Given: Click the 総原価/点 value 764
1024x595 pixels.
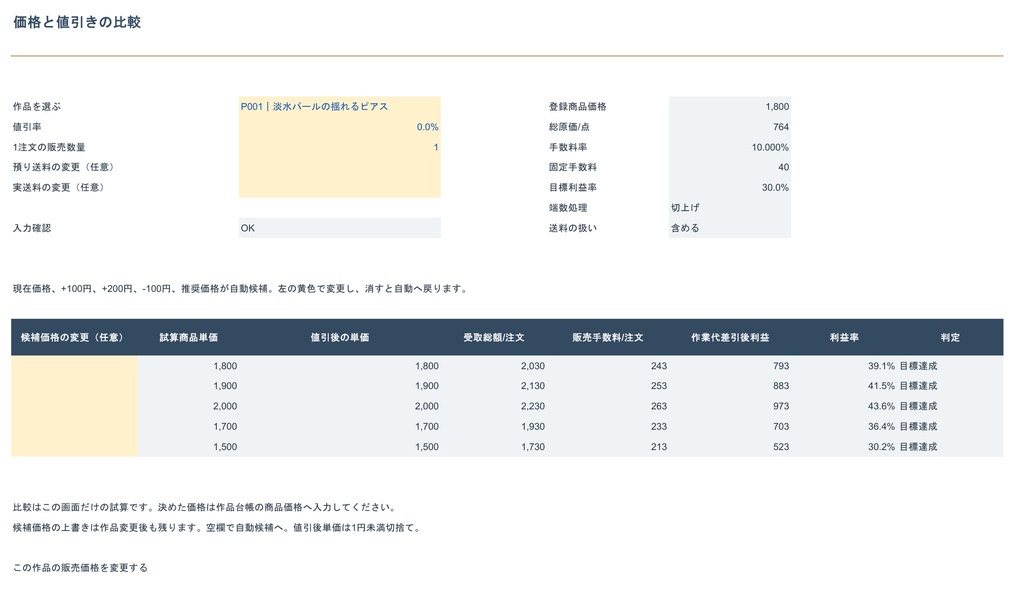Looking at the screenshot, I should (x=729, y=127).
